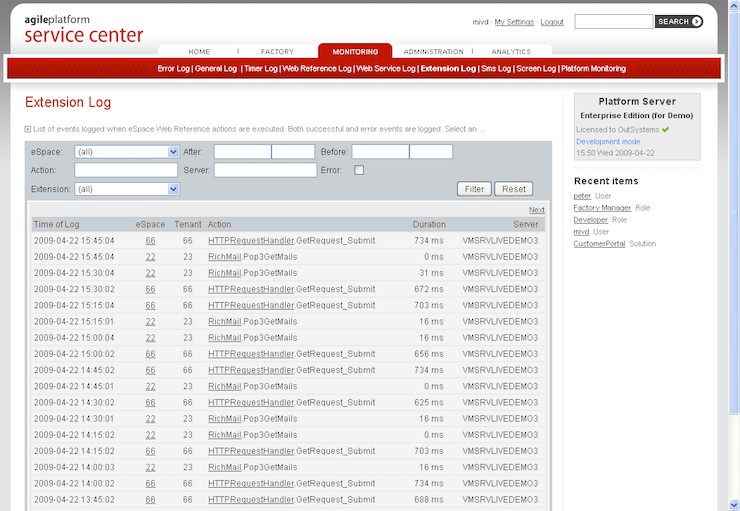Go to the Analytics tab
740x511 pixels.
click(x=511, y=51)
